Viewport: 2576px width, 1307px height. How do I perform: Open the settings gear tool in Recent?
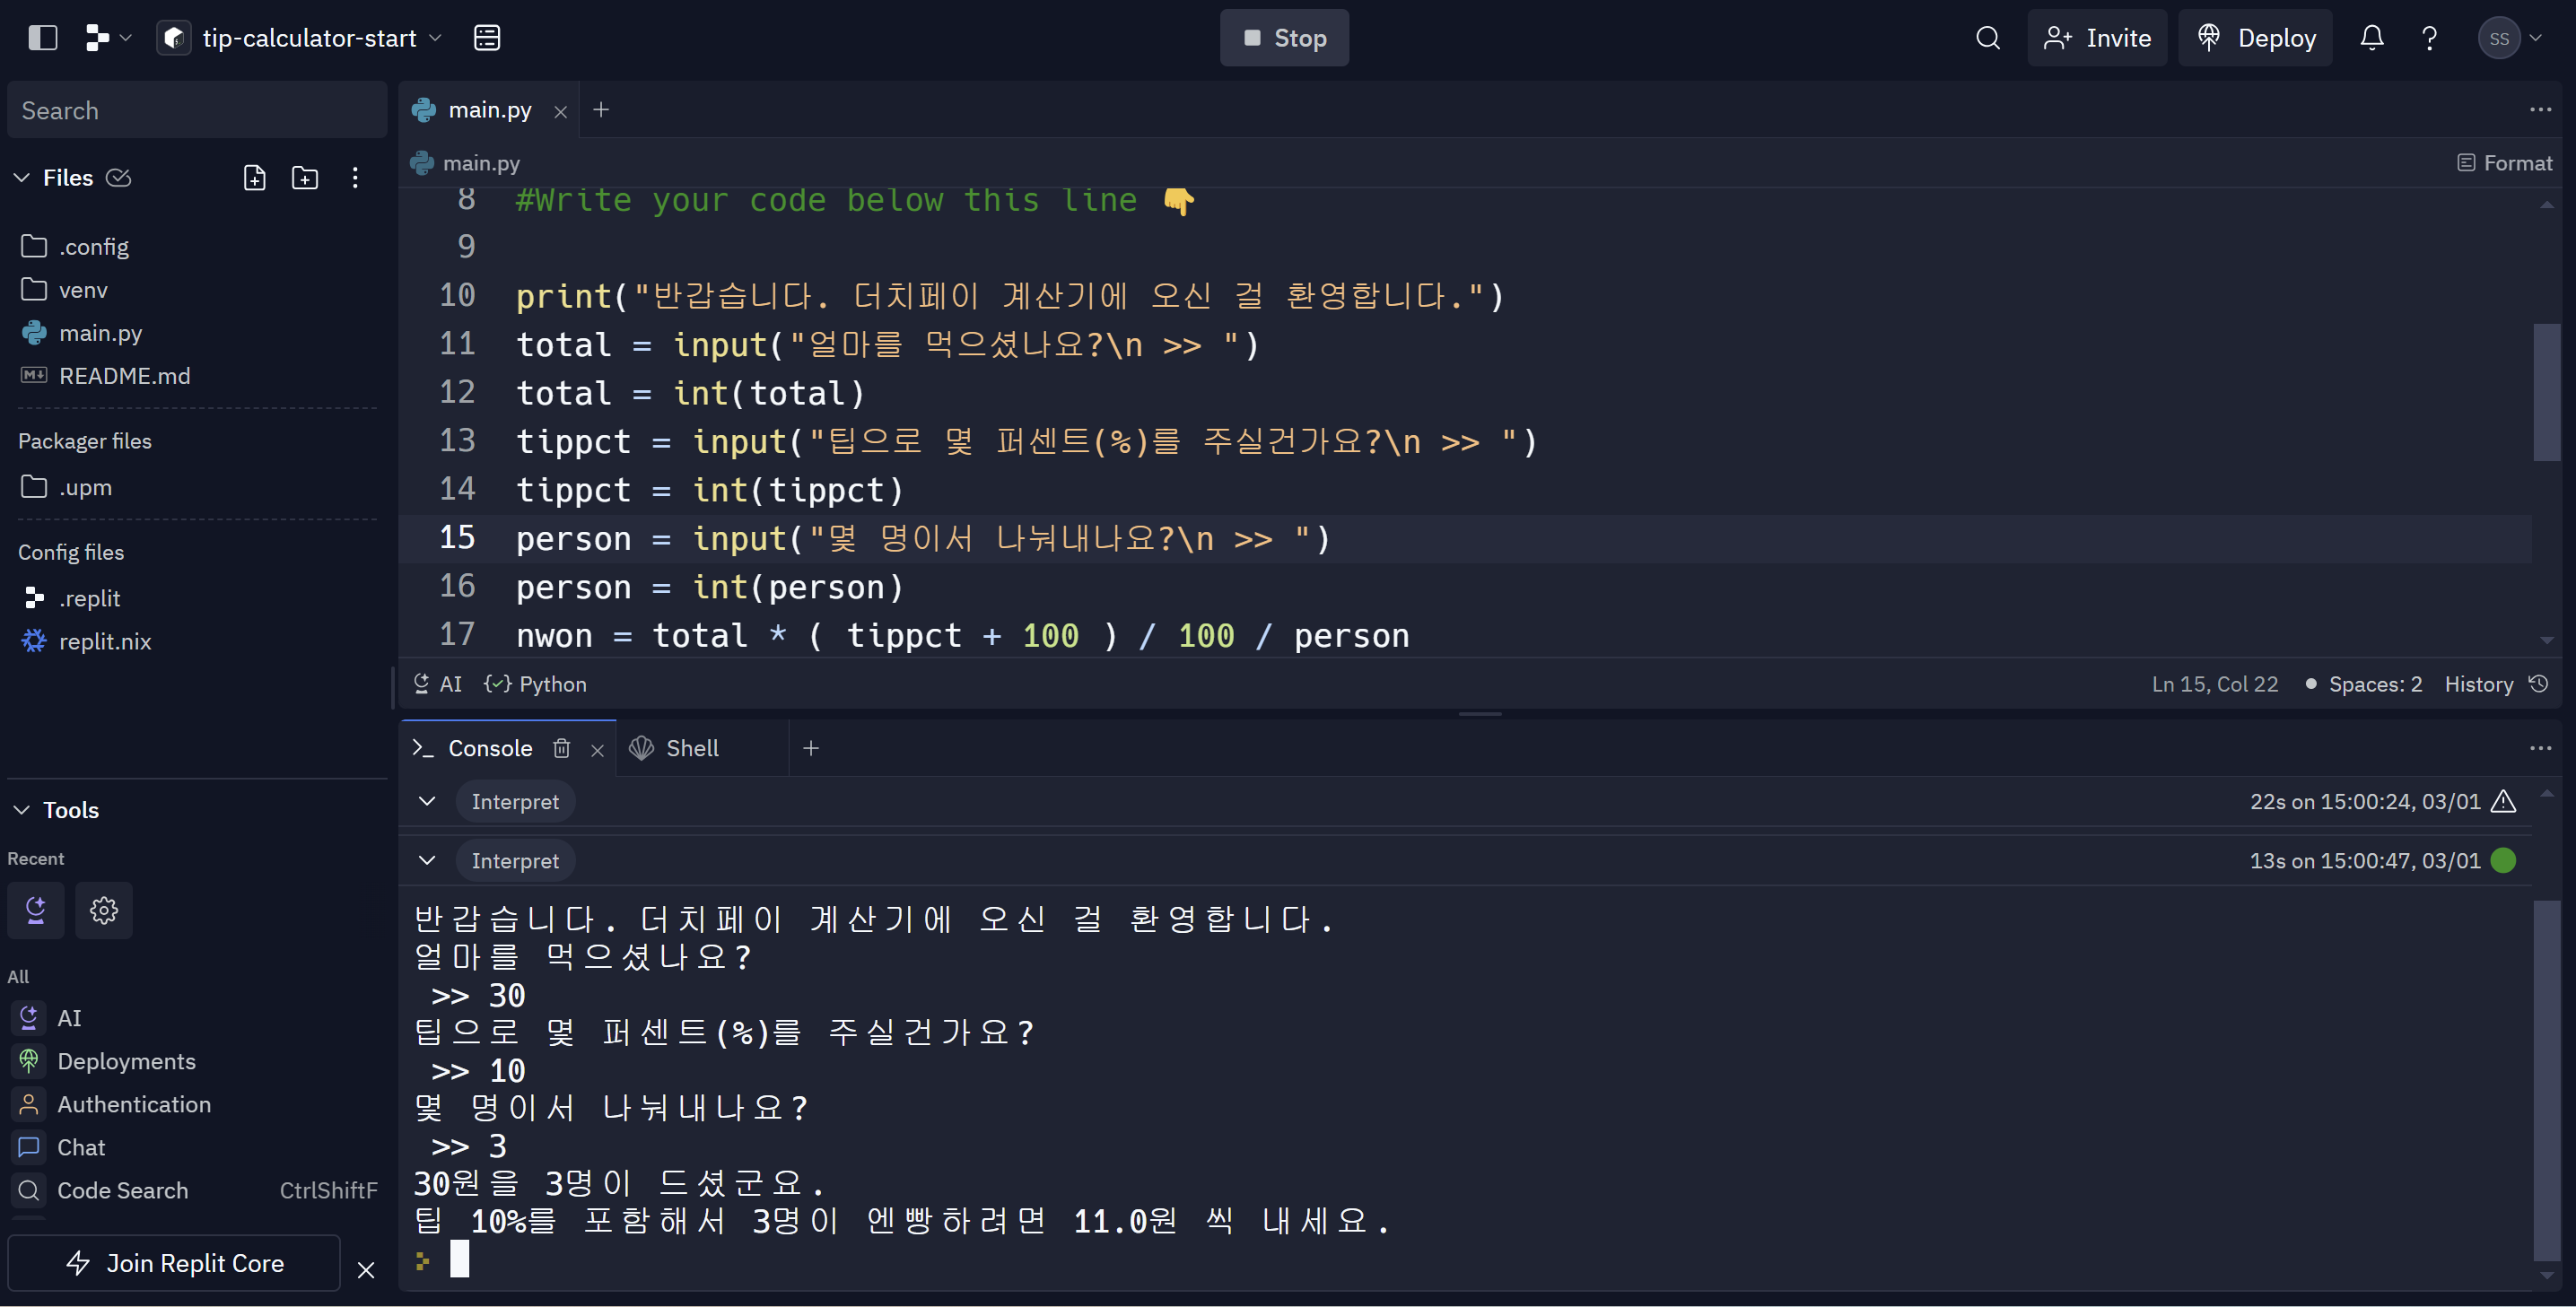[104, 910]
